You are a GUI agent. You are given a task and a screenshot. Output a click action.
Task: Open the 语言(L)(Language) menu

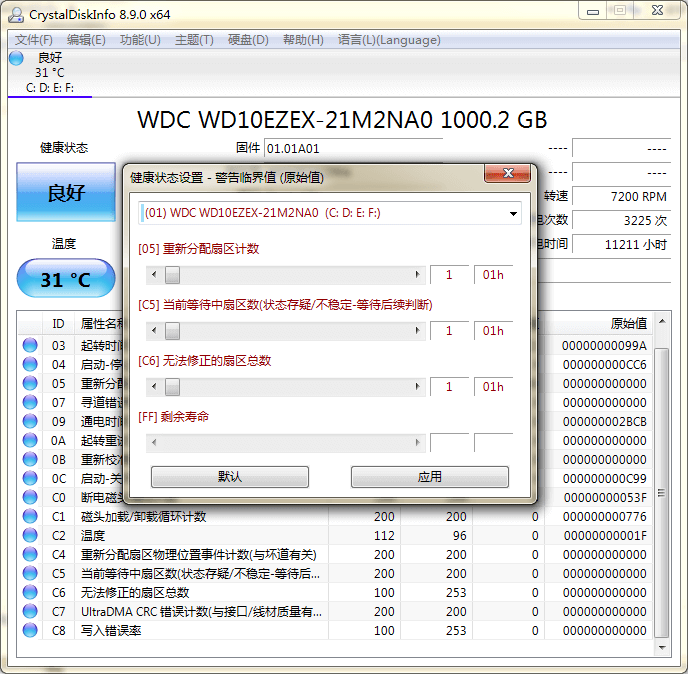tap(389, 40)
